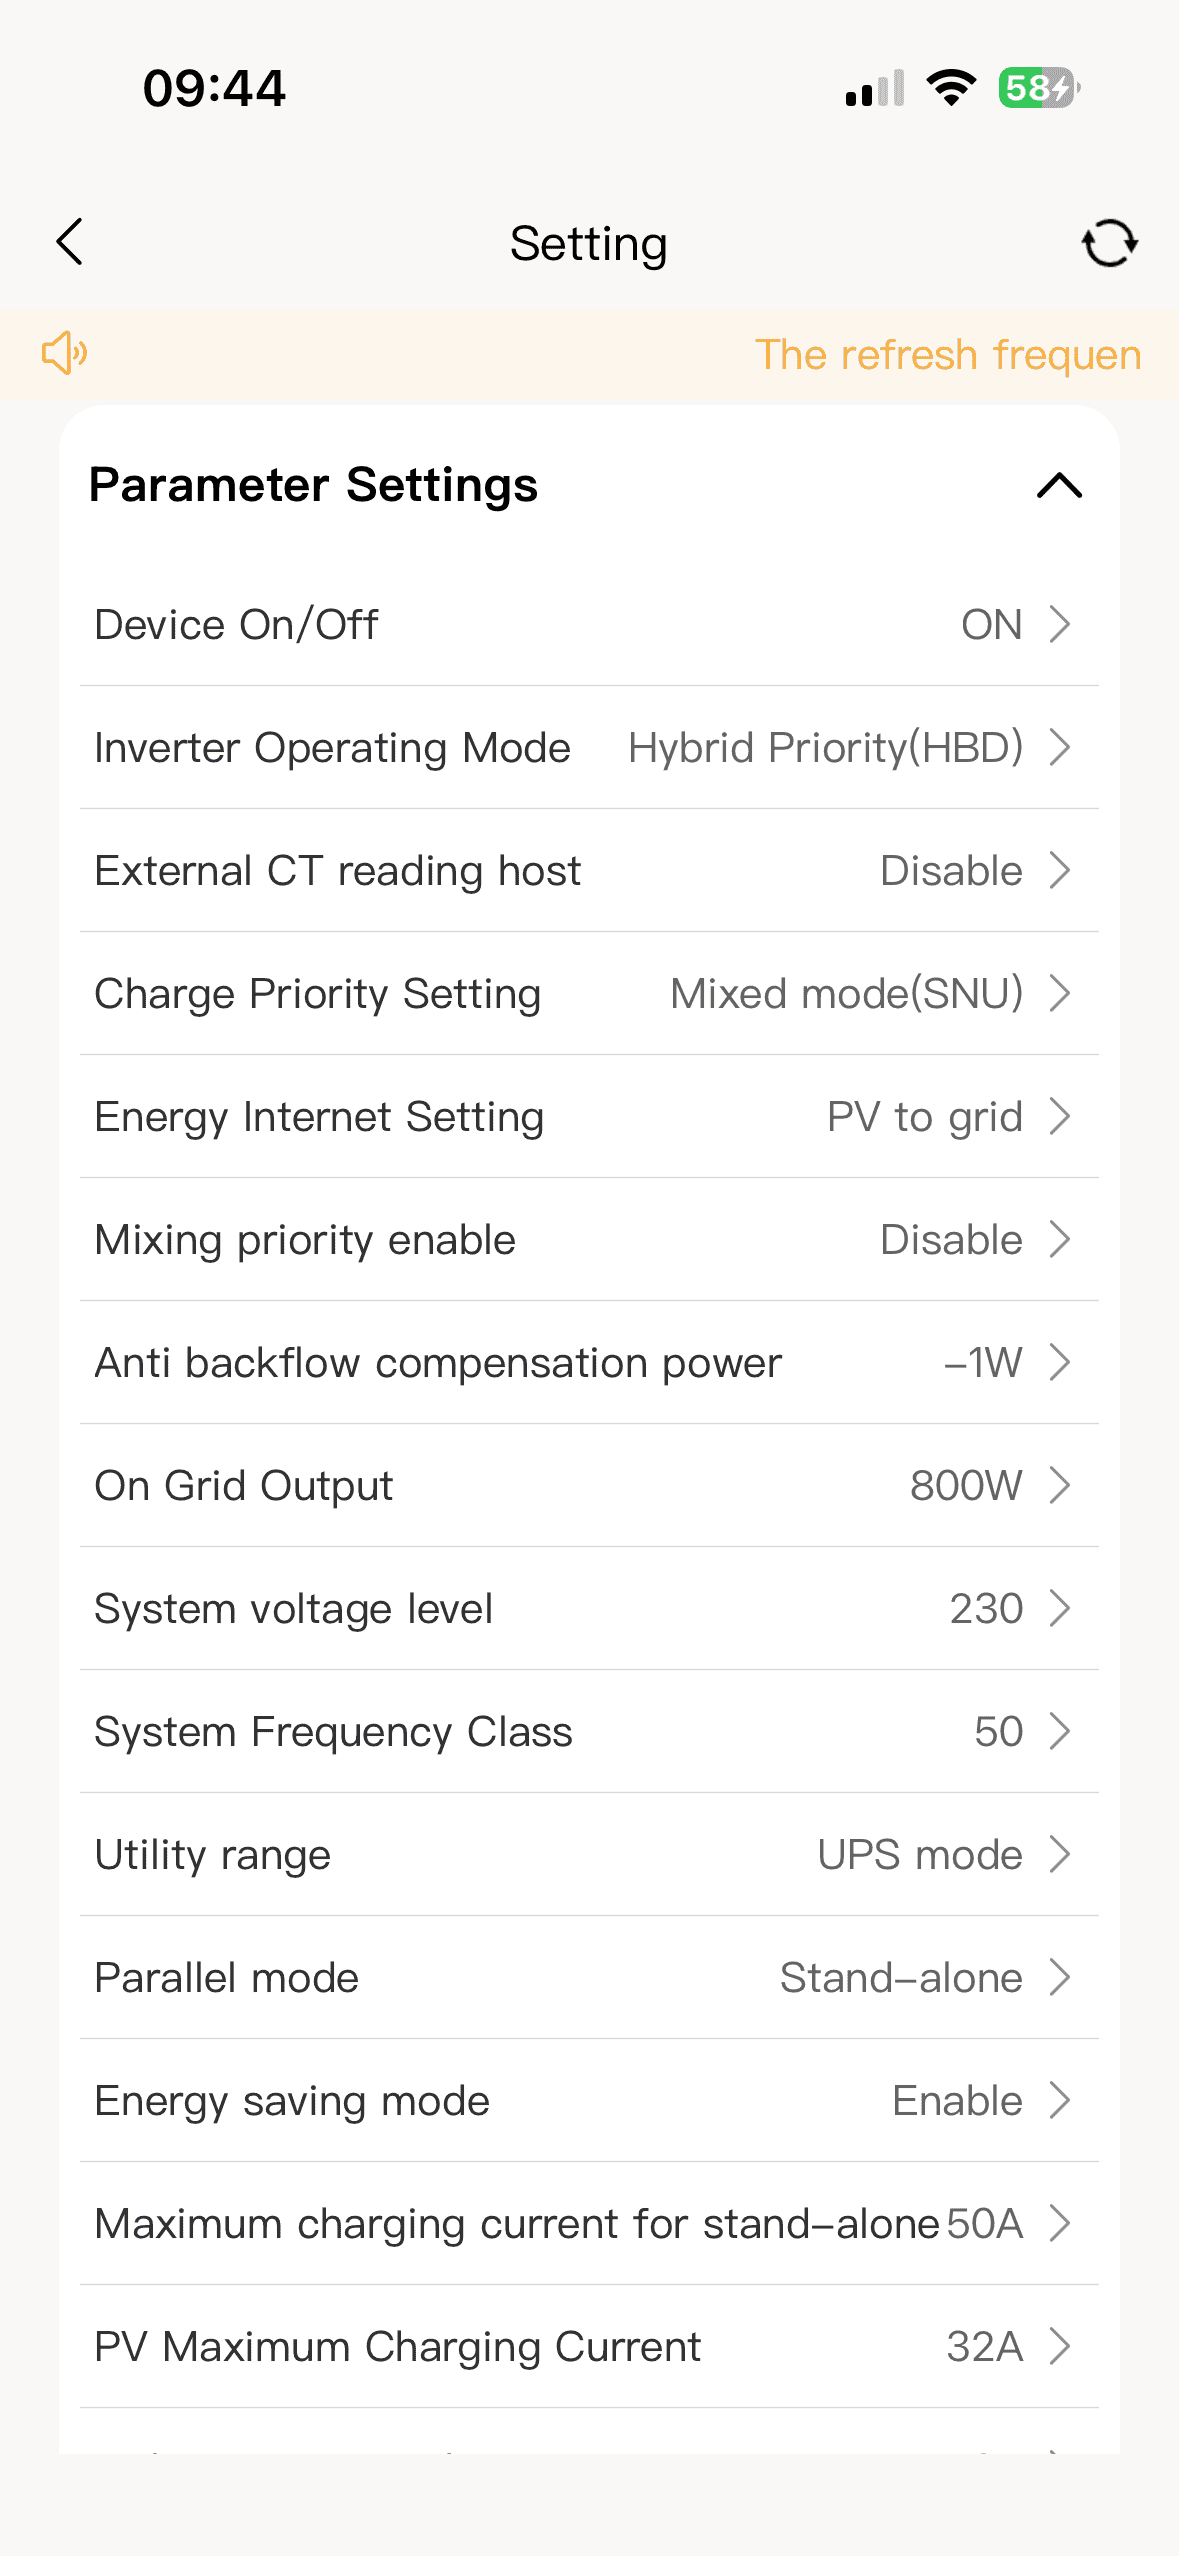The image size is (1179, 2556).
Task: Toggle the Mixing priority enable setting
Action: click(x=588, y=1239)
